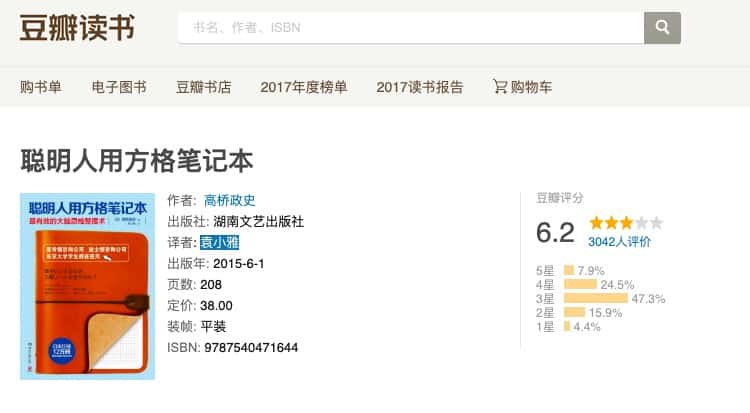This screenshot has width=750, height=413.
Task: Click the publication date 2015-6-1
Action: [x=239, y=264]
